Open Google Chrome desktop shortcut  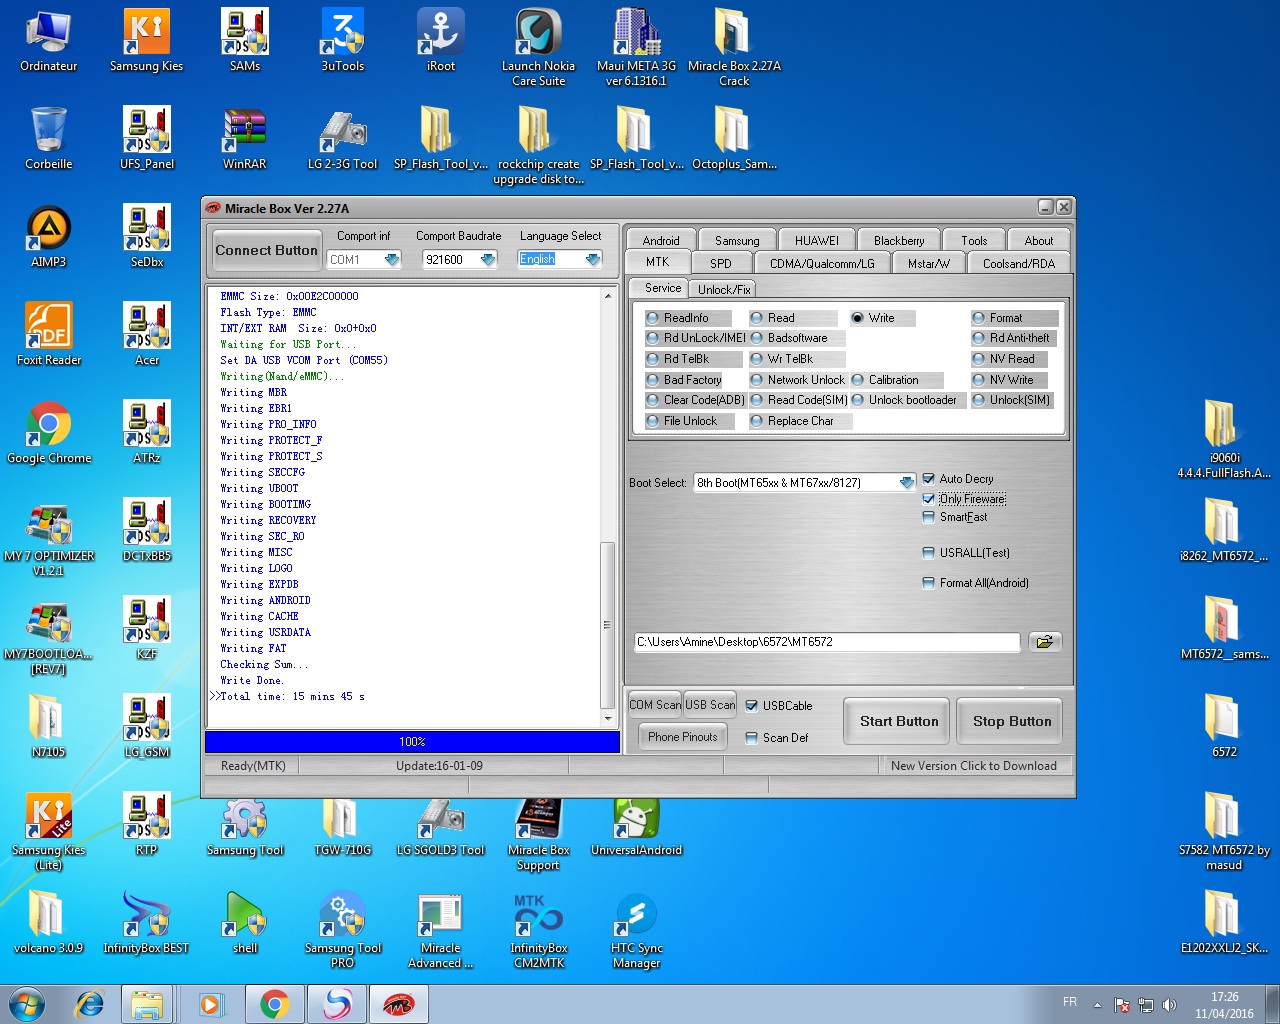(48, 433)
